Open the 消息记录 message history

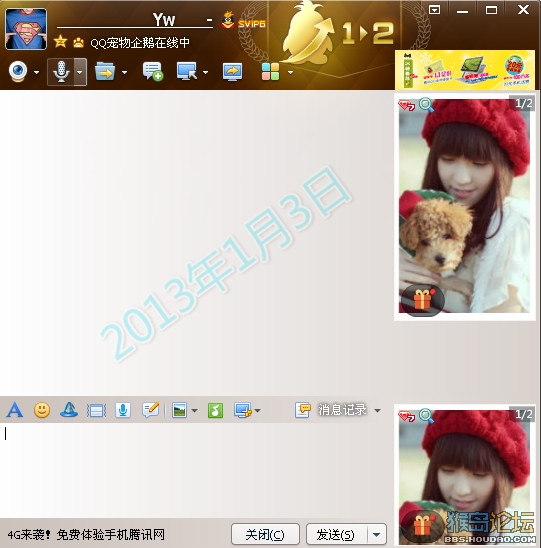(331, 410)
